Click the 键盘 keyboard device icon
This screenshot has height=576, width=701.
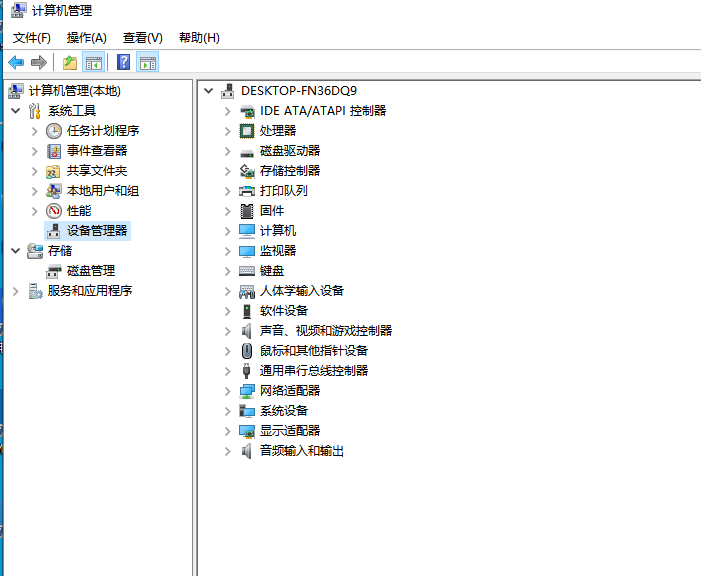(247, 271)
